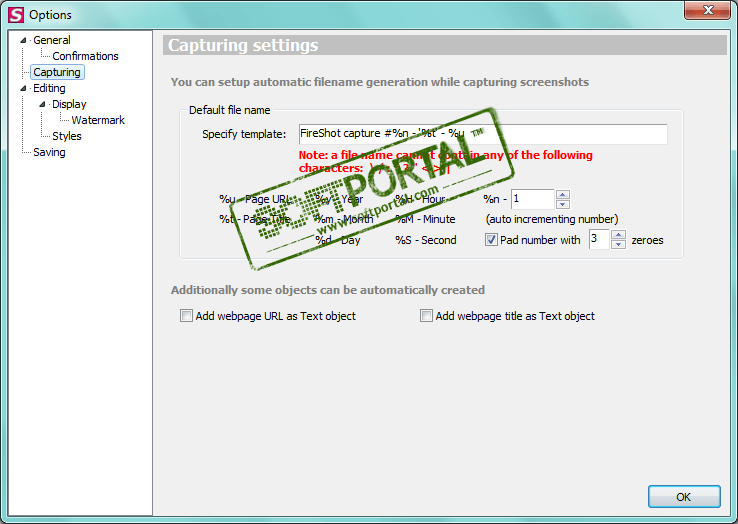Viewport: 738px width, 524px height.
Task: Enable Add webpage URL as Text object
Action: tap(186, 315)
